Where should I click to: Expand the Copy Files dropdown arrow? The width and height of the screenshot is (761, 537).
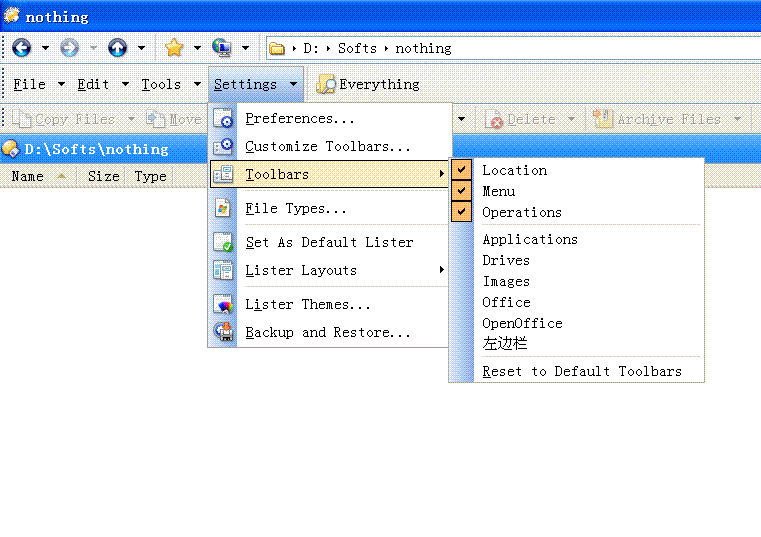click(131, 119)
